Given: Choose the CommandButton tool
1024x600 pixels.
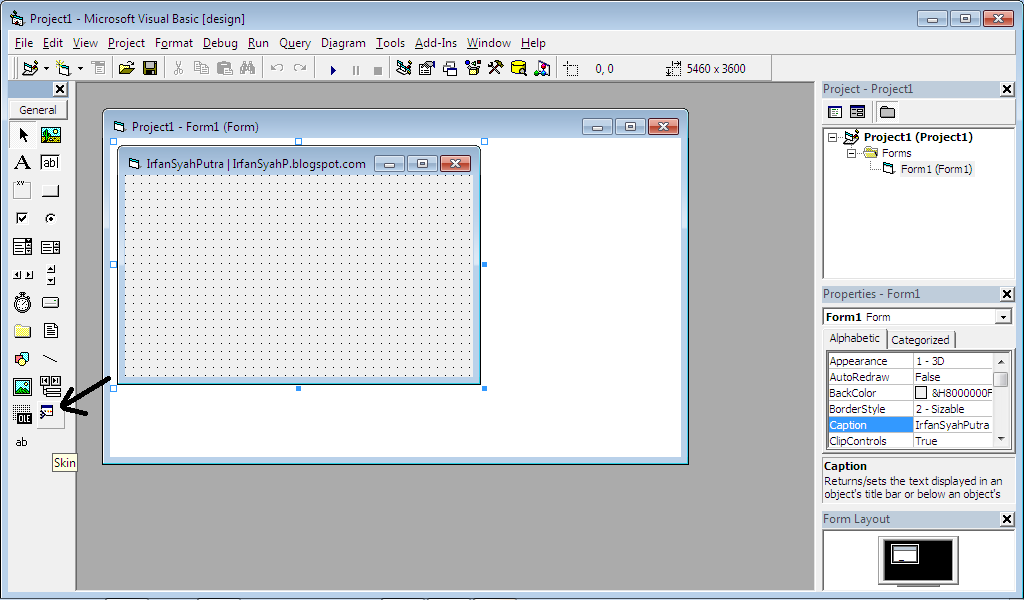Looking at the screenshot, I should [x=50, y=190].
